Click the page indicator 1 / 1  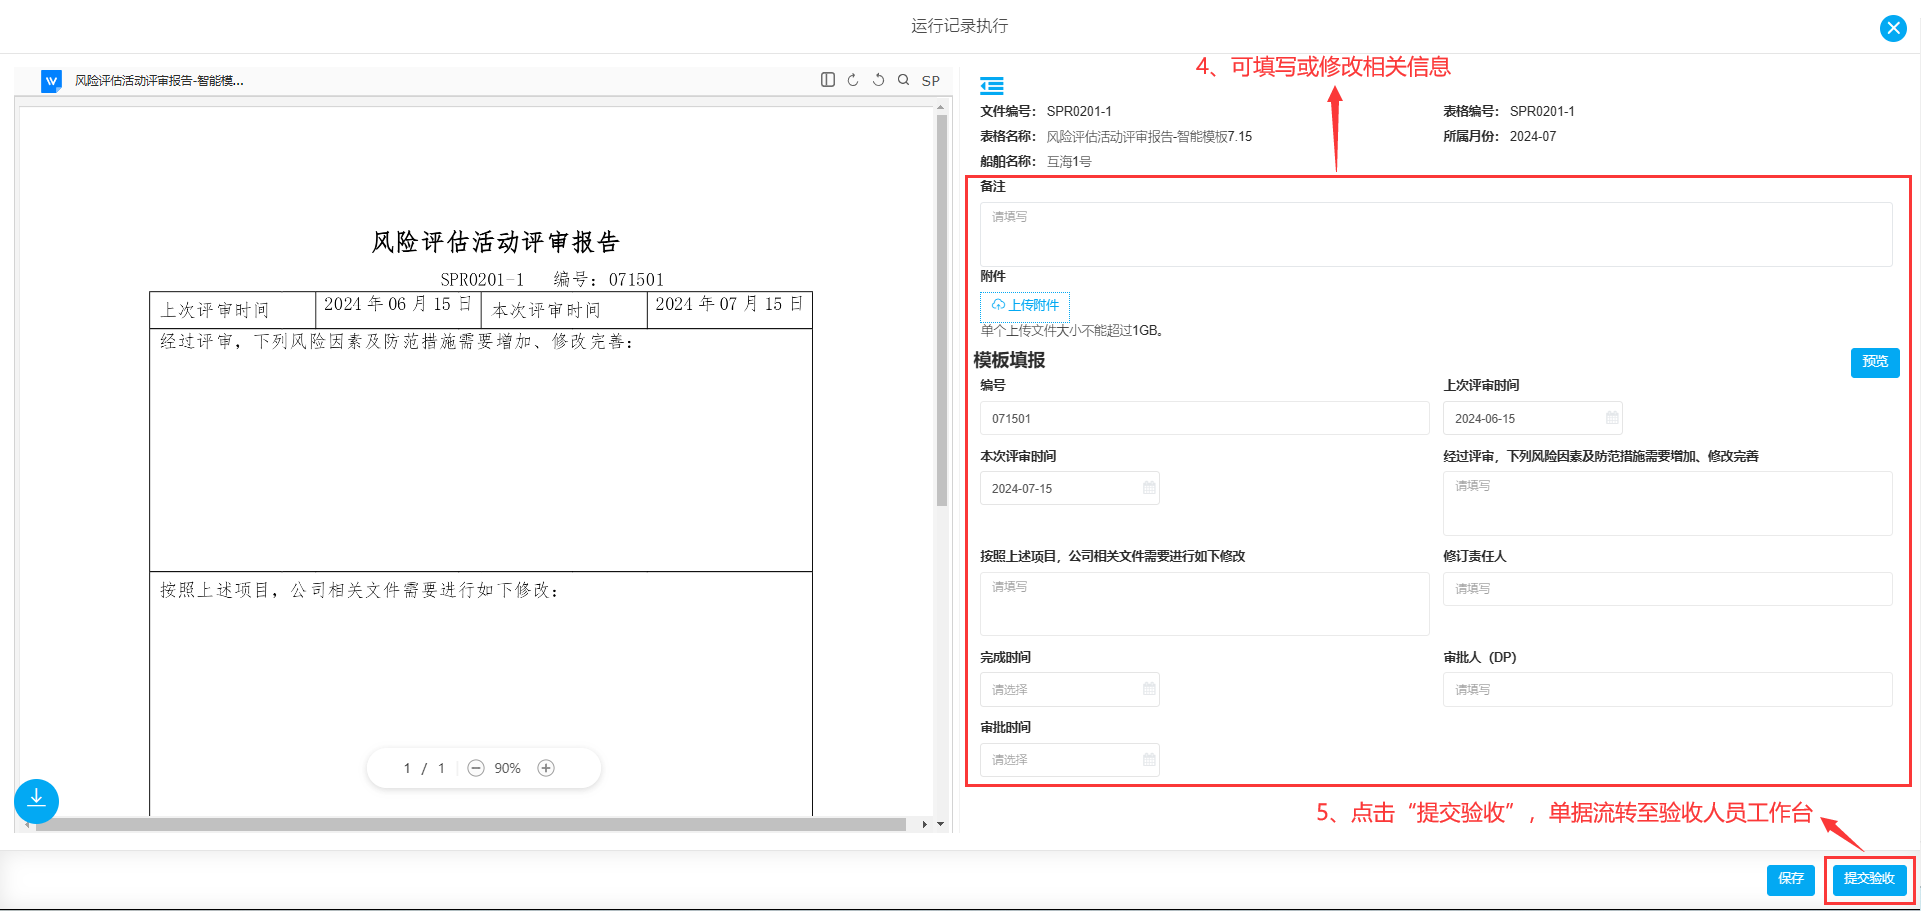point(424,768)
